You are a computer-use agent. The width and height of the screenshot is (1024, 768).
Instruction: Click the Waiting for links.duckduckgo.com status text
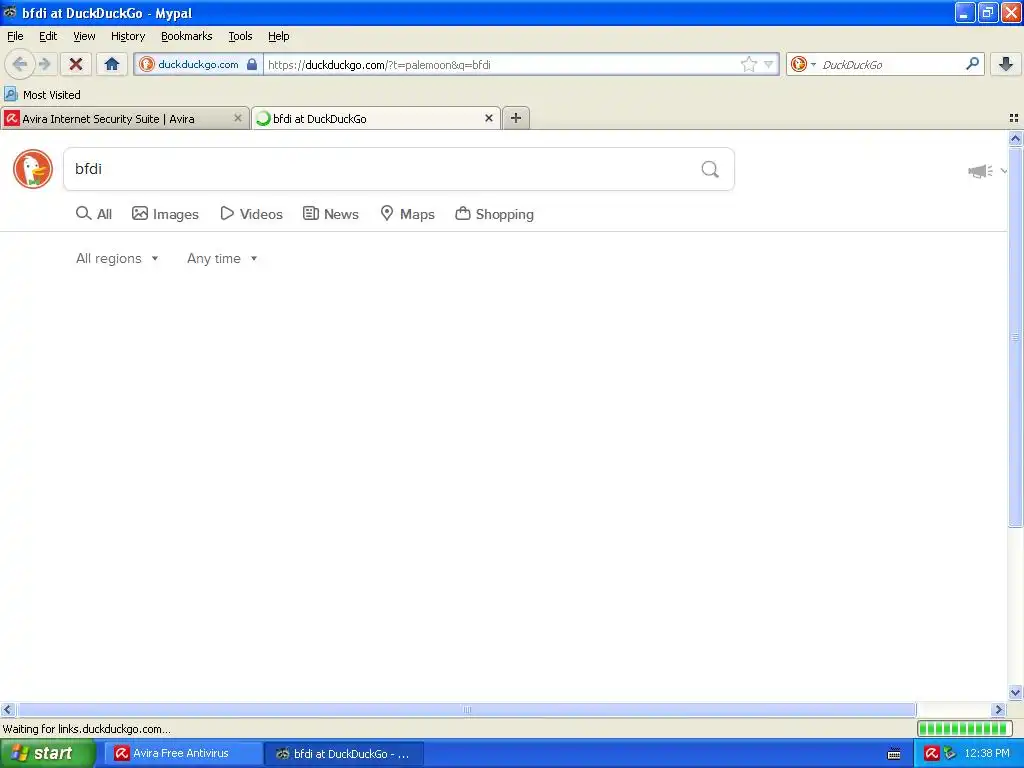87,729
